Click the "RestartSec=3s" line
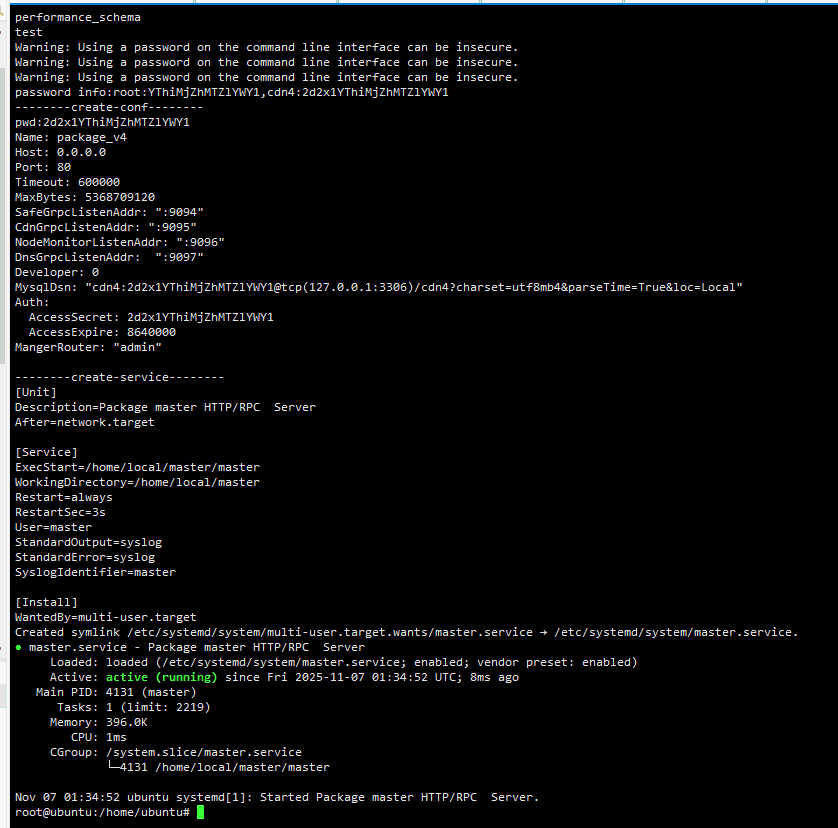The image size is (838, 828). 60,512
